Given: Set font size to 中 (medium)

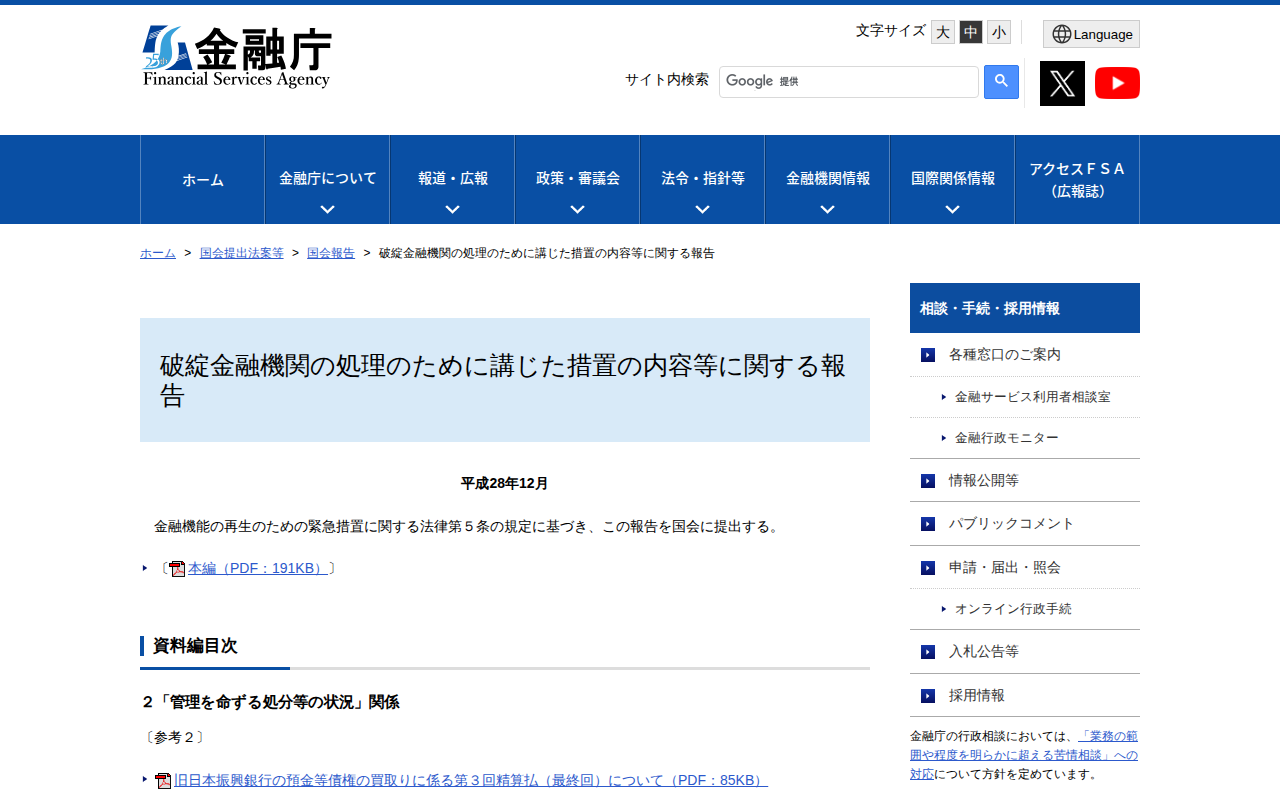Looking at the screenshot, I should pyautogui.click(x=971, y=32).
